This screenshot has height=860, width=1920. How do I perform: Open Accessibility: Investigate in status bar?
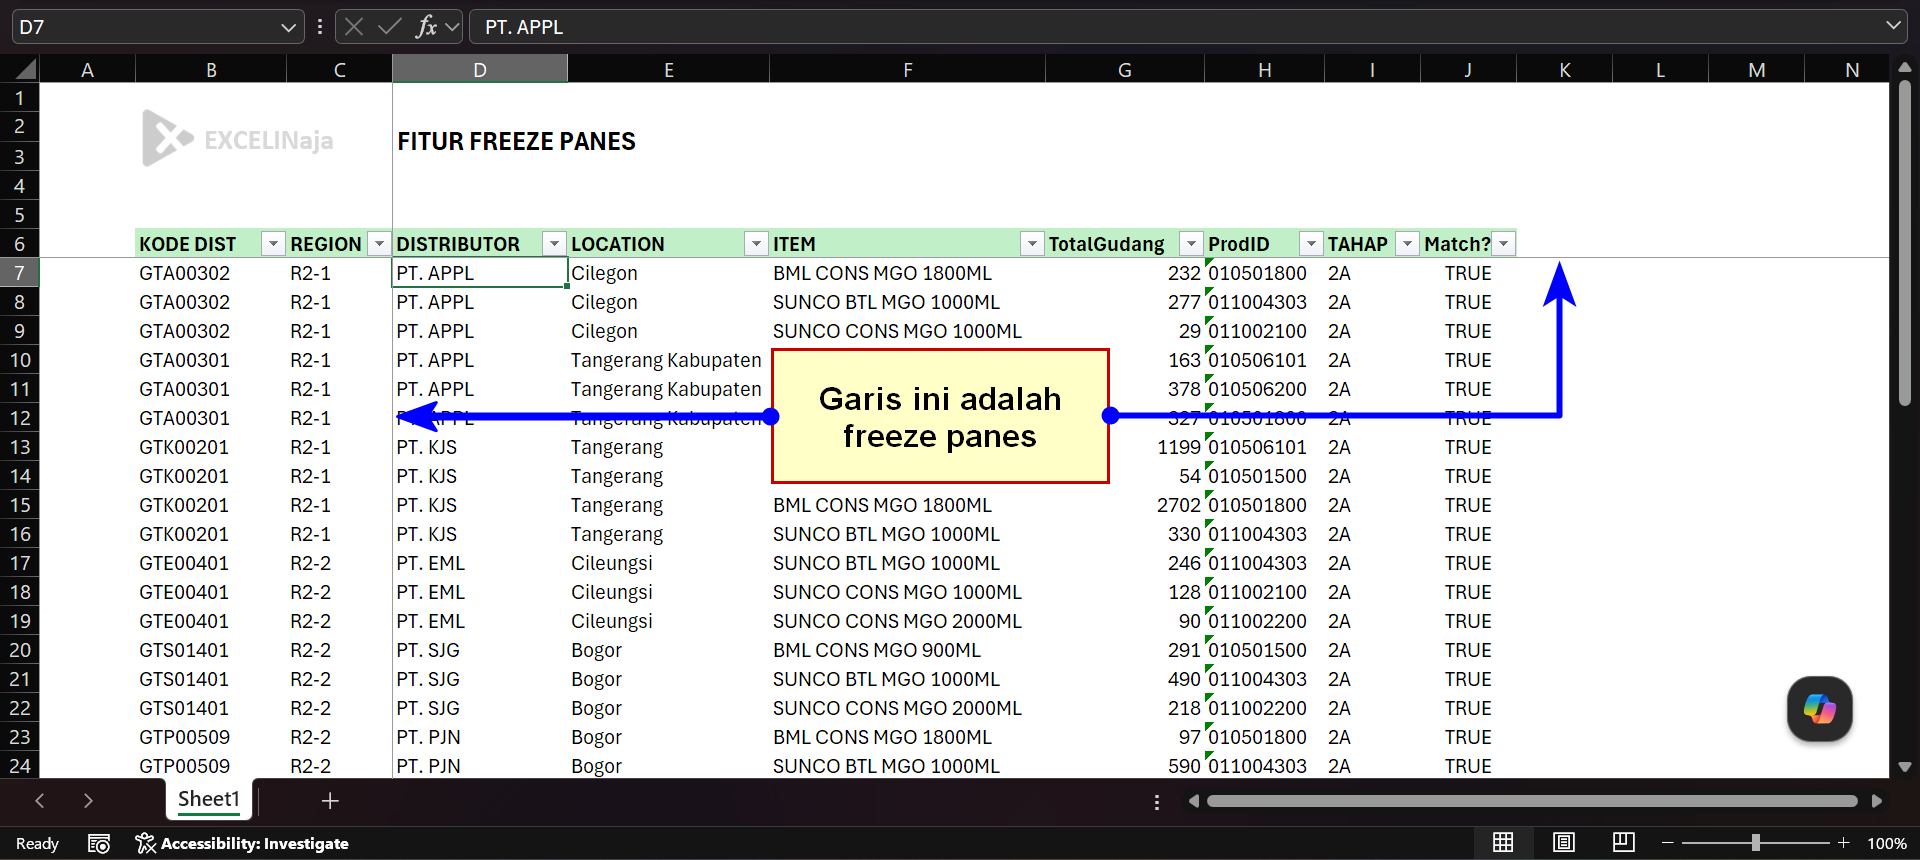pyautogui.click(x=242, y=844)
